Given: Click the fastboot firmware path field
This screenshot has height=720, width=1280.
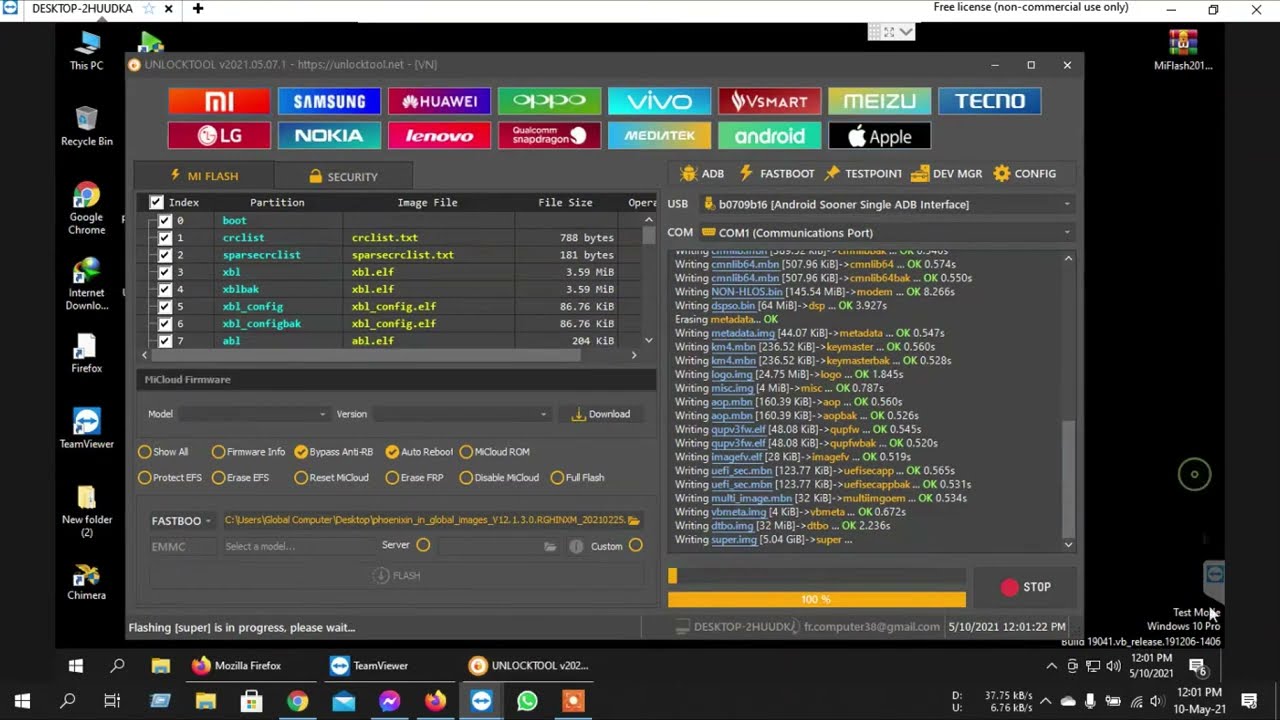Looking at the screenshot, I should tap(424, 521).
